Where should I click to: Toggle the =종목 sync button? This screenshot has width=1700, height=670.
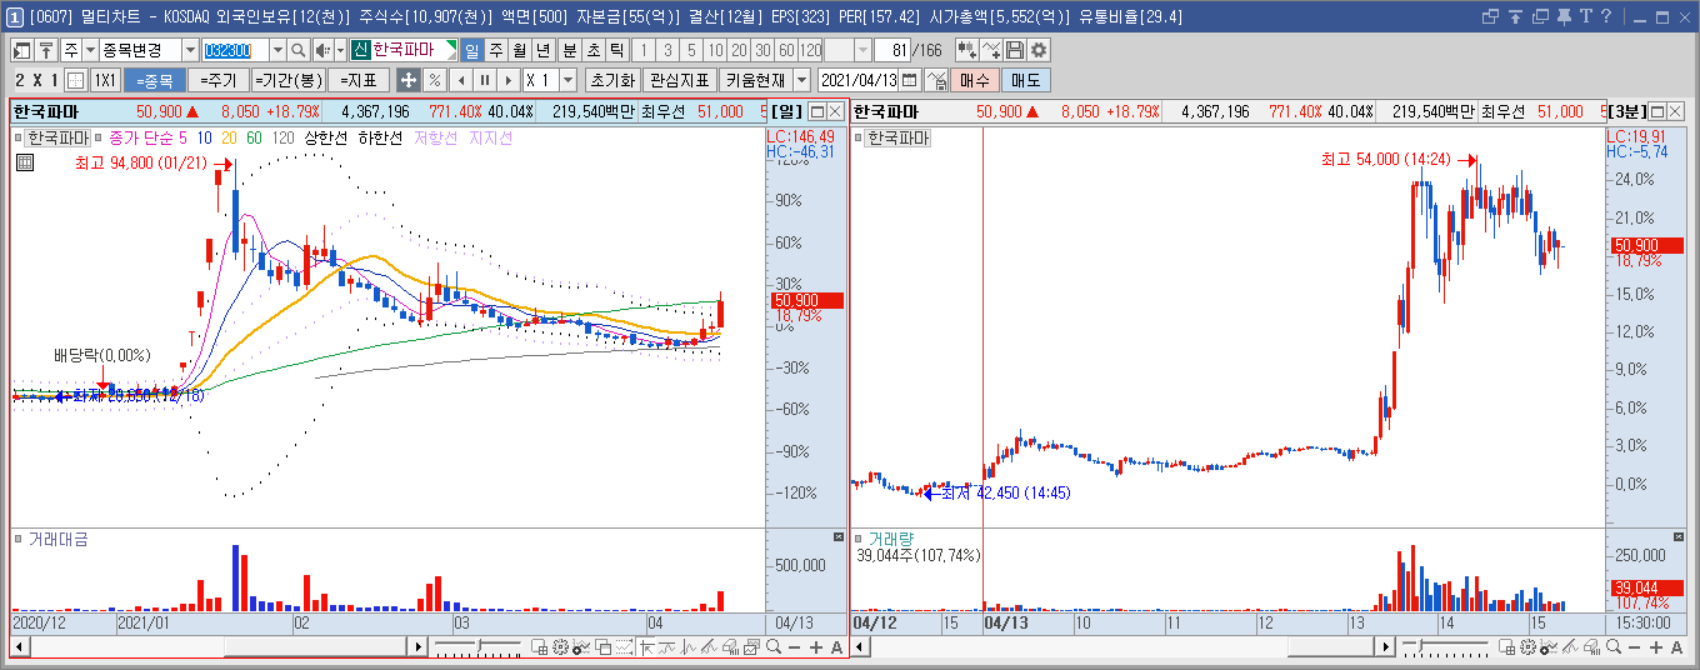tap(155, 80)
